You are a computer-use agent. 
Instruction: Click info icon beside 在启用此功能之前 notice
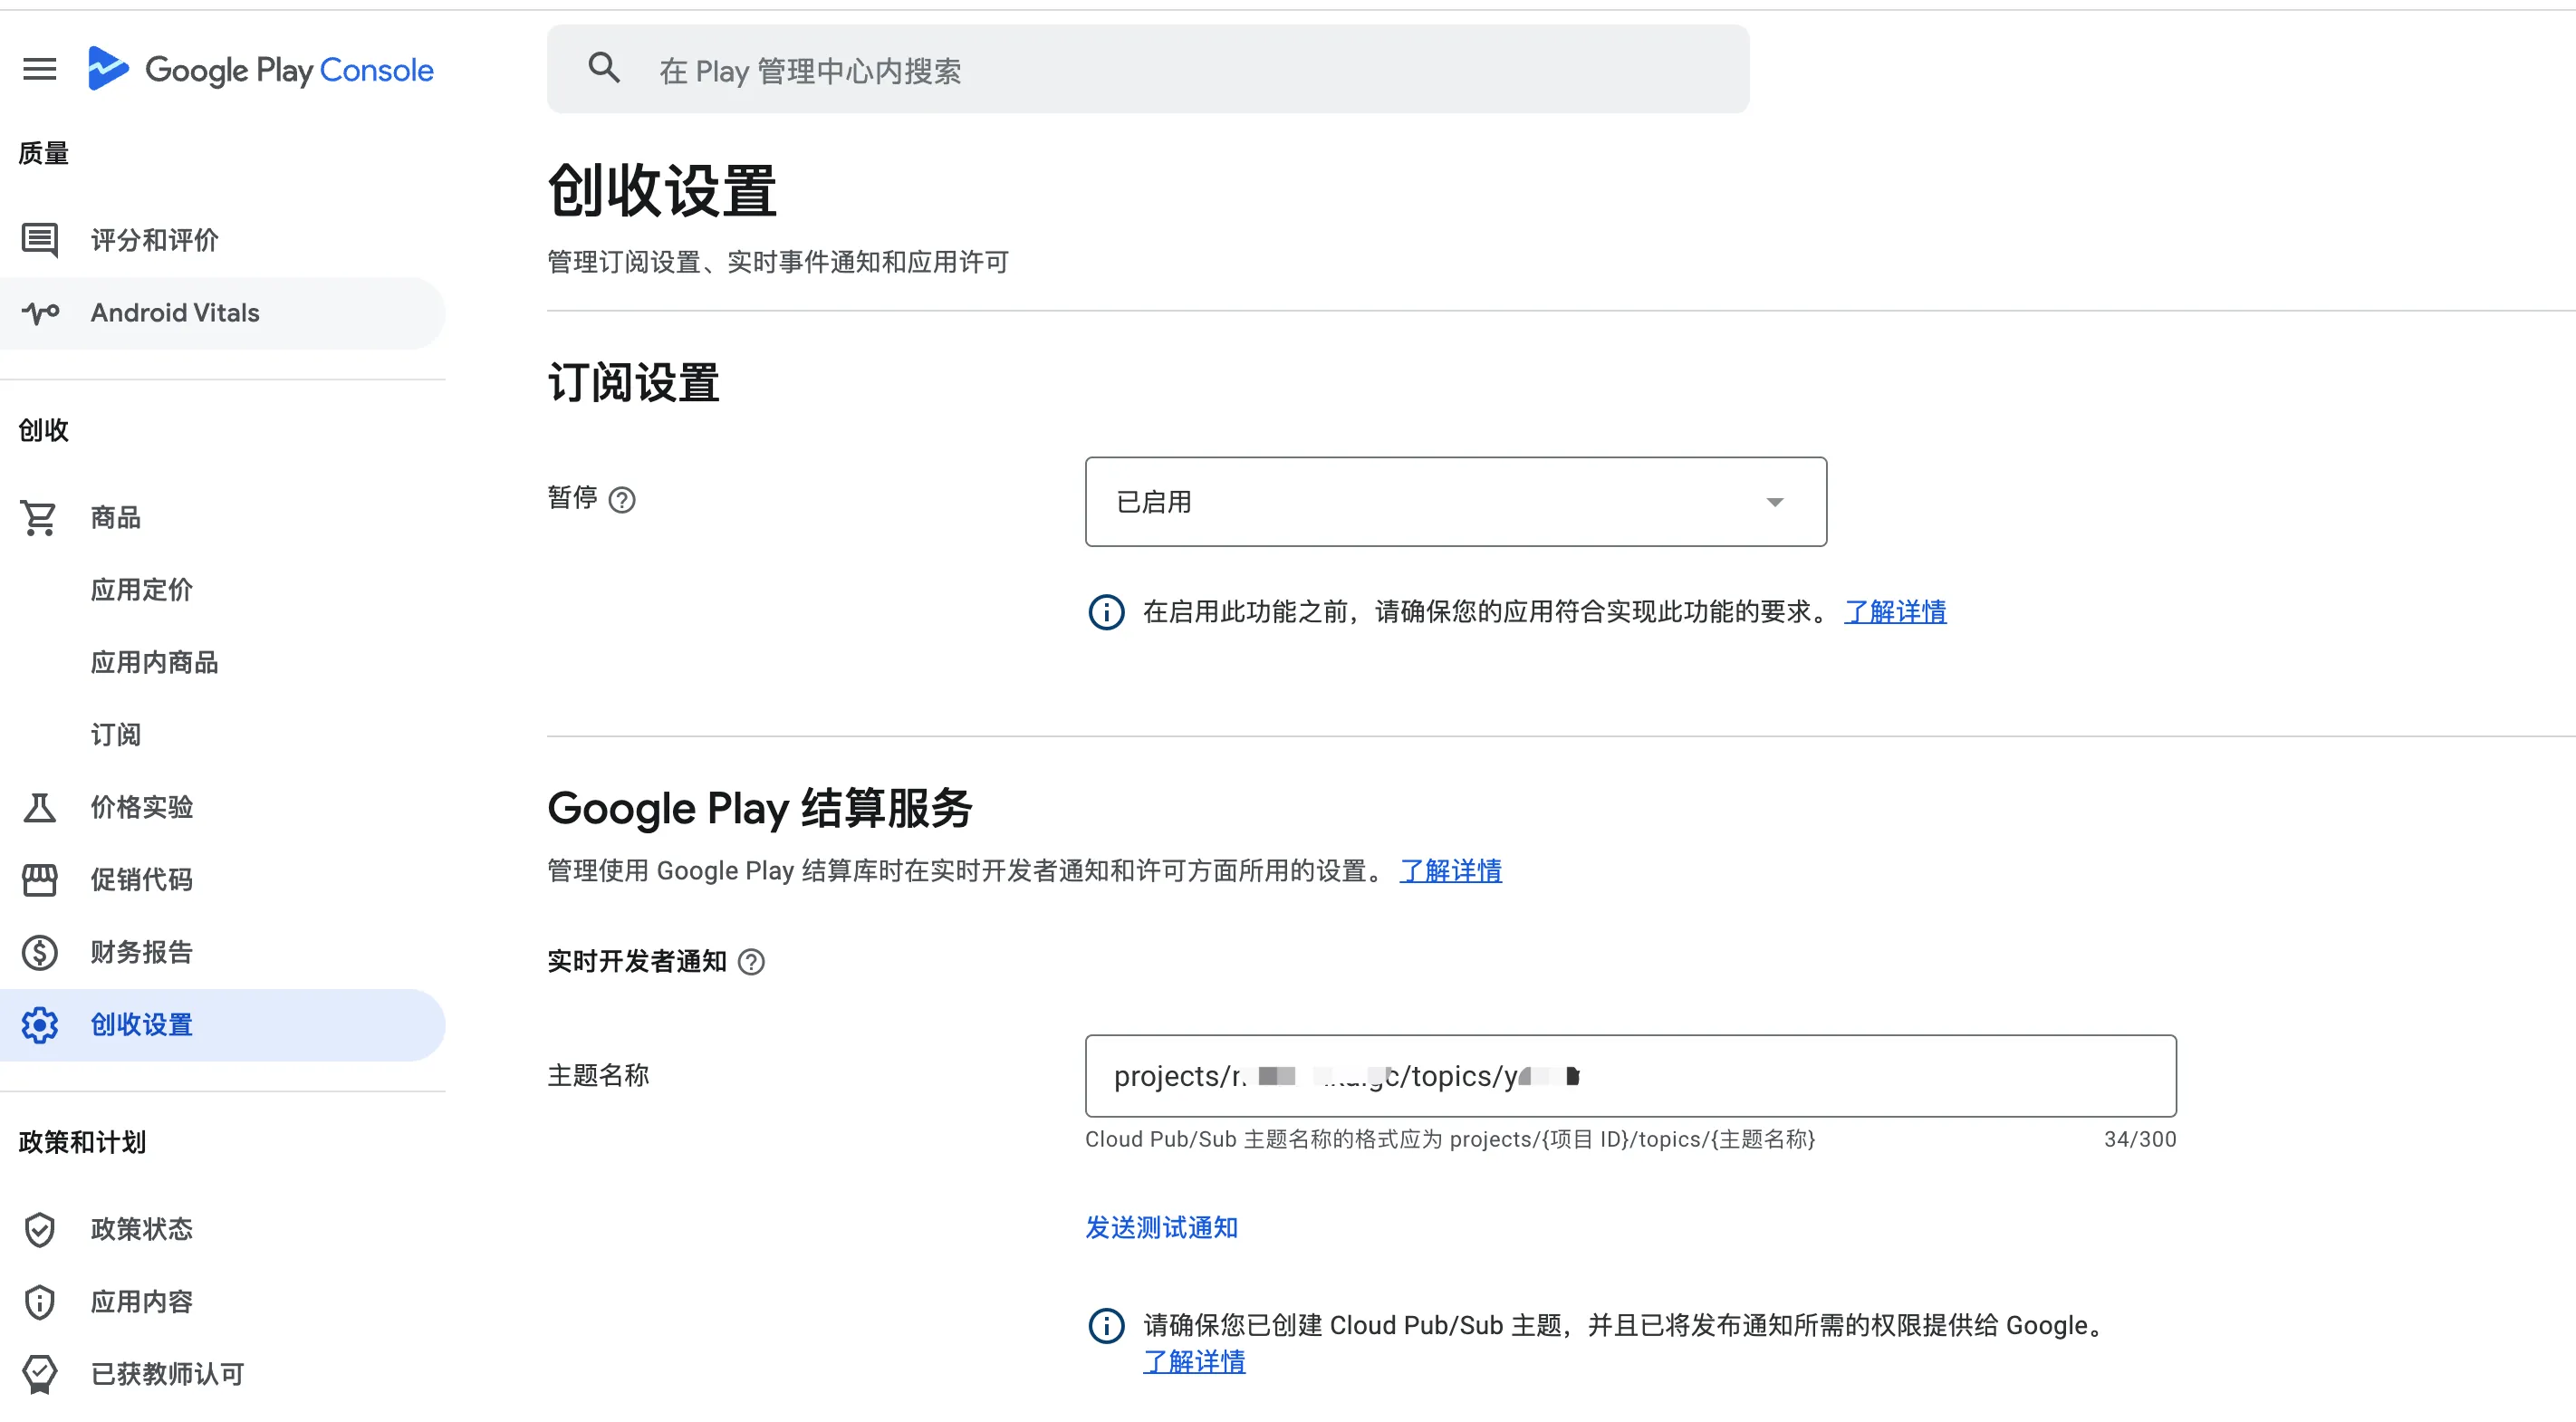click(x=1106, y=612)
